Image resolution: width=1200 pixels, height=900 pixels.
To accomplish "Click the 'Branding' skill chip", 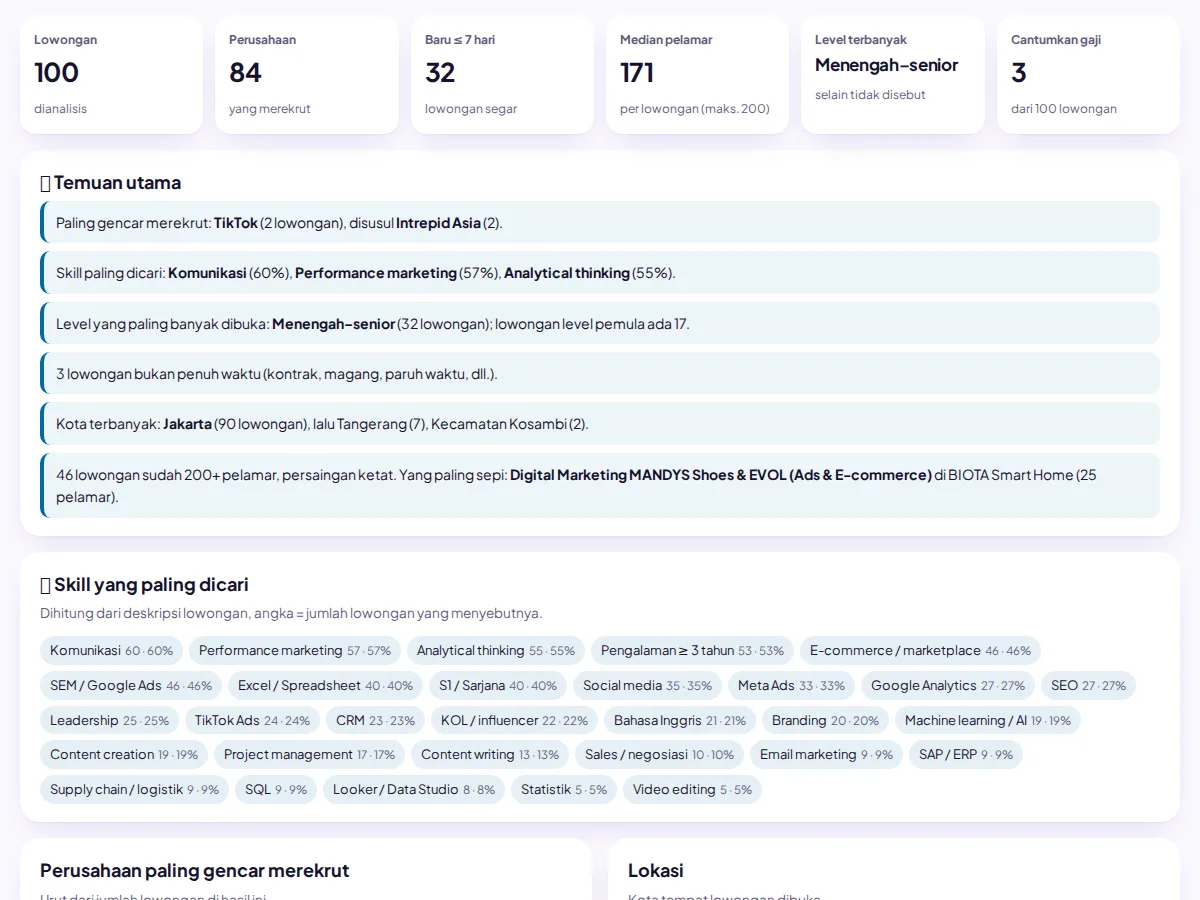I will coord(826,721).
